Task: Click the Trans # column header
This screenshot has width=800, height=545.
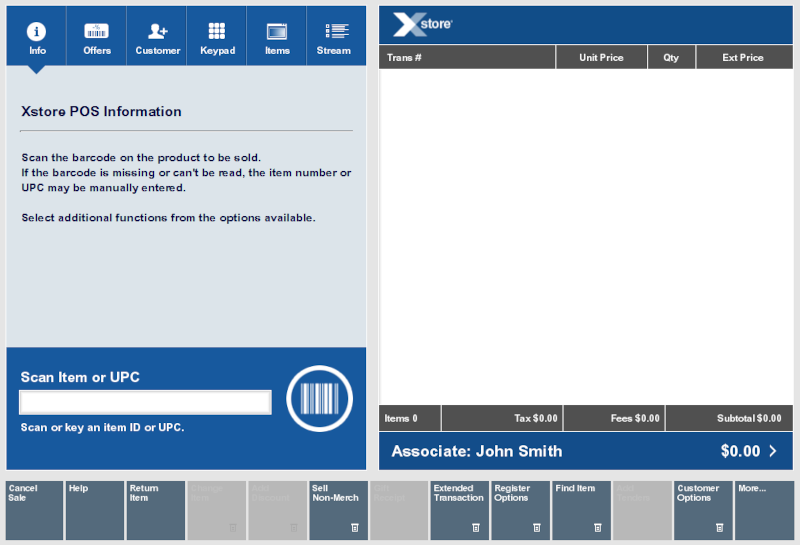Action: pyautogui.click(x=467, y=57)
